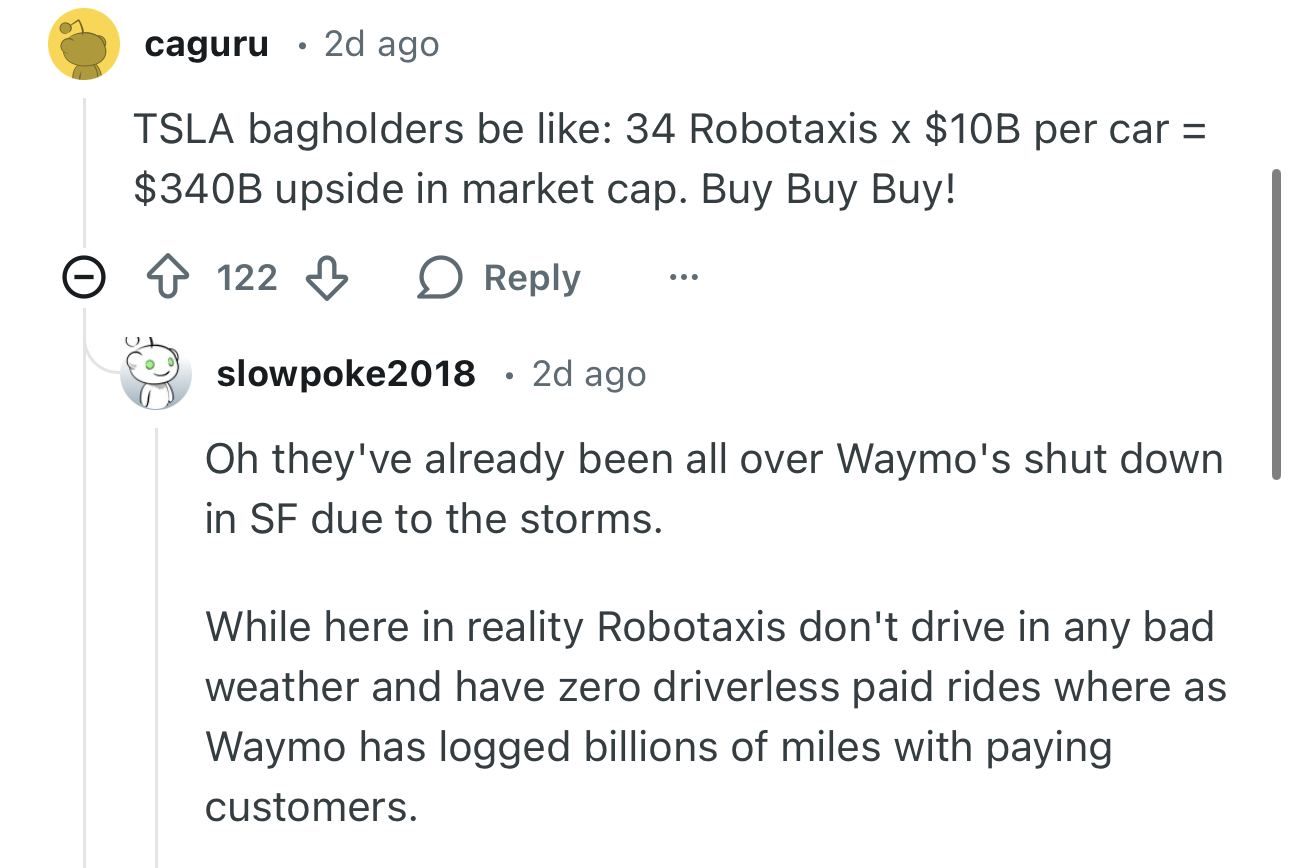The width and height of the screenshot is (1290, 868).
Task: Click the '2d ago' timestamp beside caguru
Action: click(381, 44)
